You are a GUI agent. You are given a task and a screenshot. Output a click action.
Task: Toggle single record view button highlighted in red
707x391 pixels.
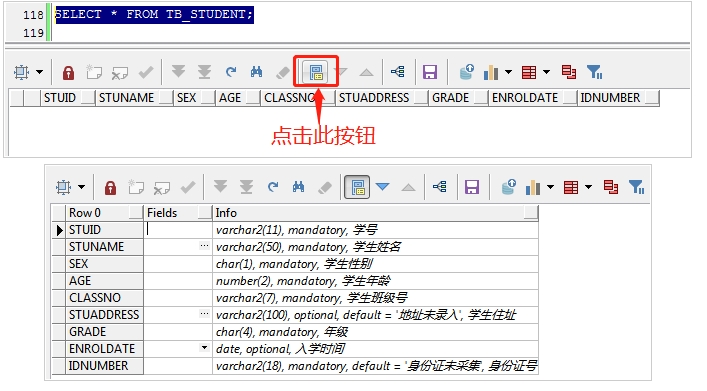click(316, 72)
